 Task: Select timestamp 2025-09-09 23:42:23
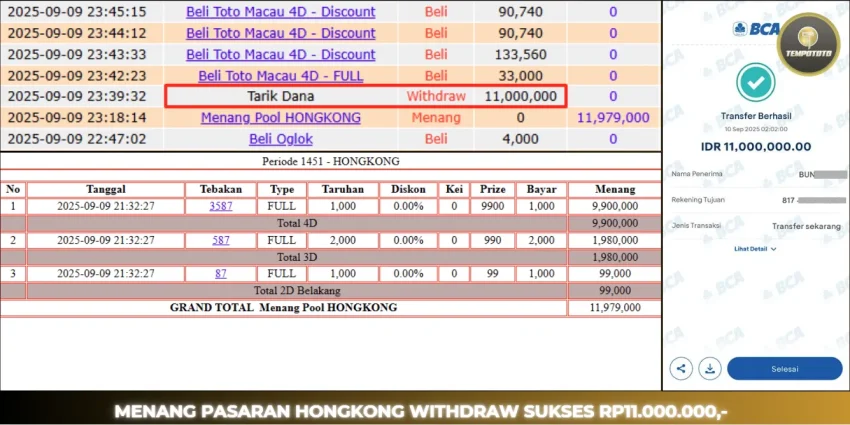77,76
